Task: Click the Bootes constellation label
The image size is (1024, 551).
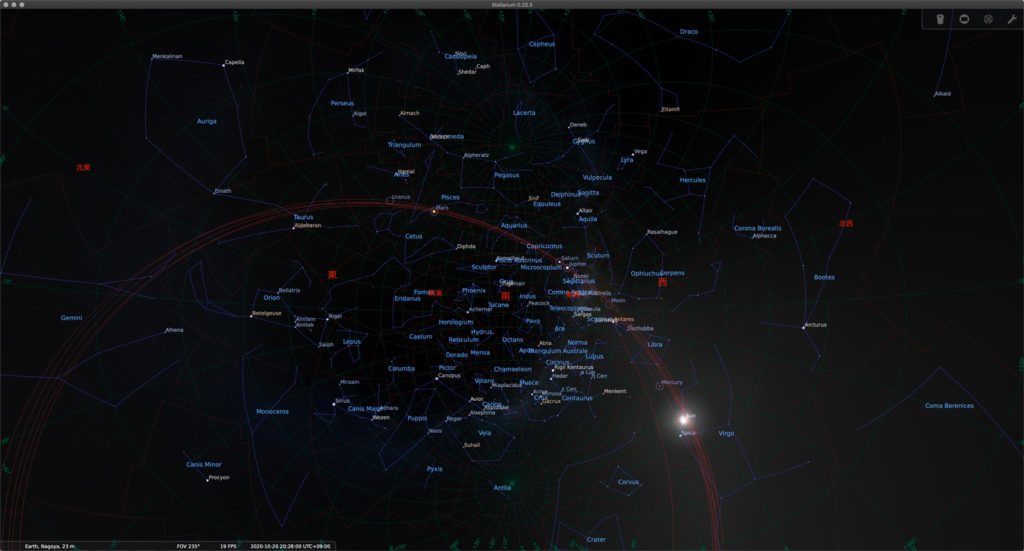Action: tap(824, 277)
